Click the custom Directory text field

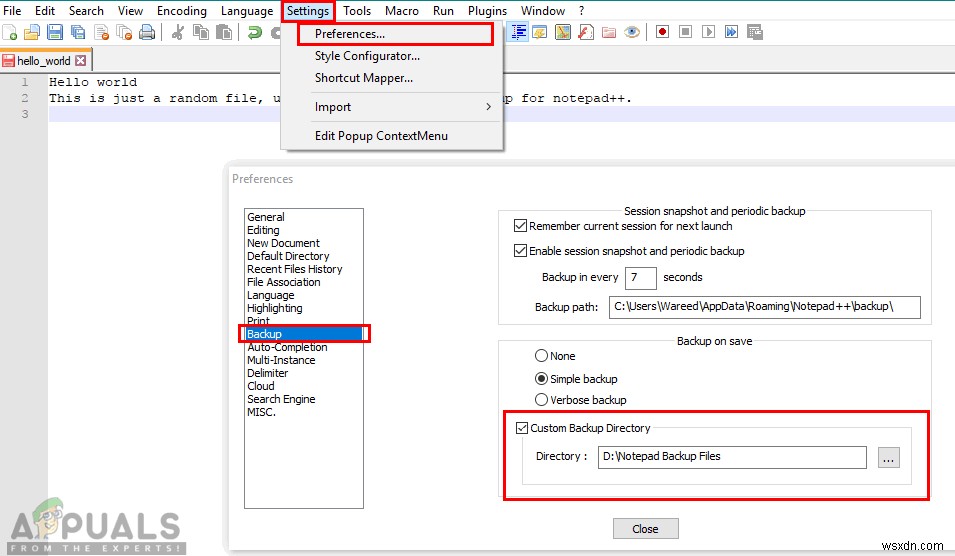[732, 457]
